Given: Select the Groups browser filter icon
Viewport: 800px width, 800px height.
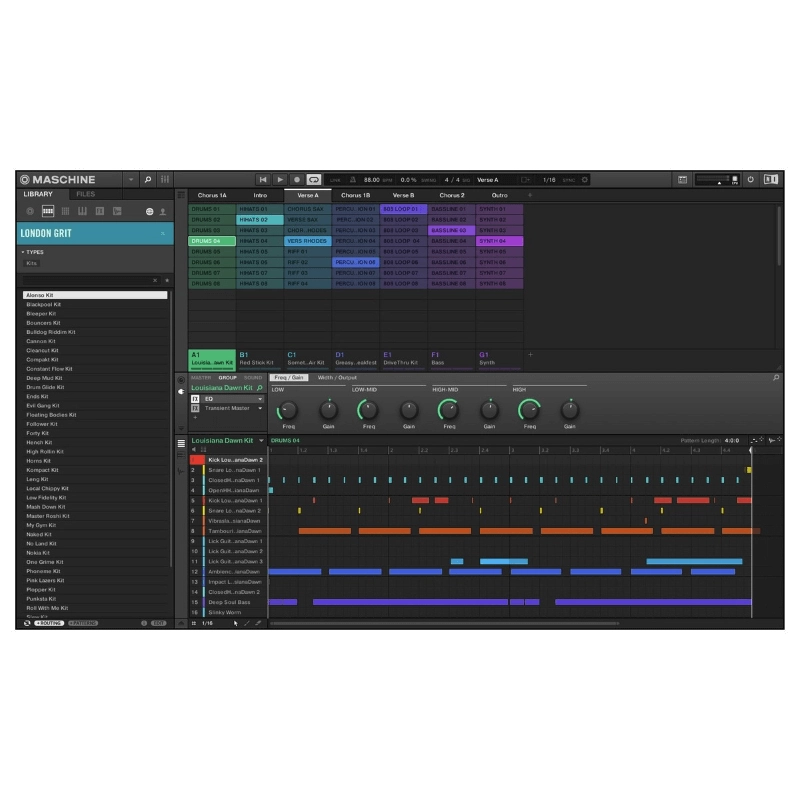Looking at the screenshot, I should (x=48, y=212).
